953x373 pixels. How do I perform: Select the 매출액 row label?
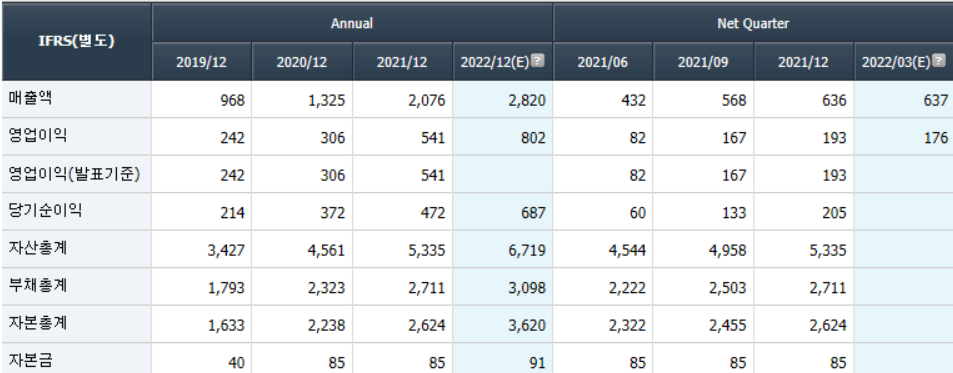[x=30, y=99]
